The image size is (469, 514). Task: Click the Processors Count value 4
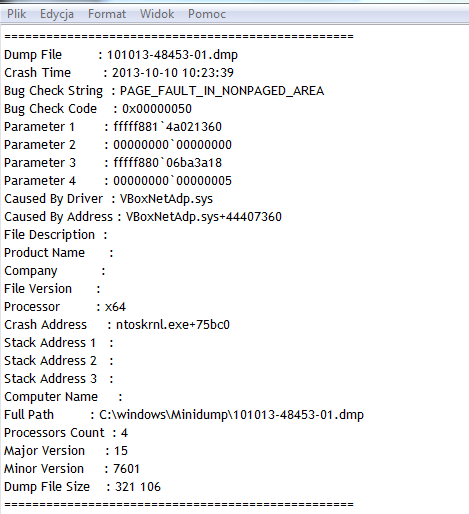124,433
